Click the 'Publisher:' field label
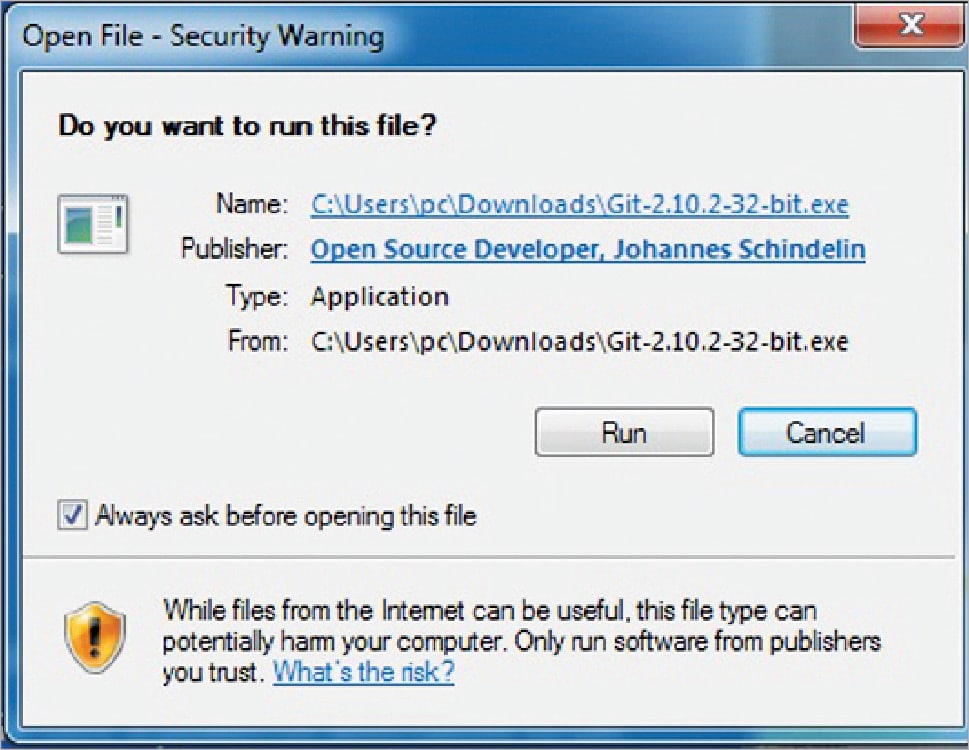The image size is (969, 750). (x=234, y=249)
